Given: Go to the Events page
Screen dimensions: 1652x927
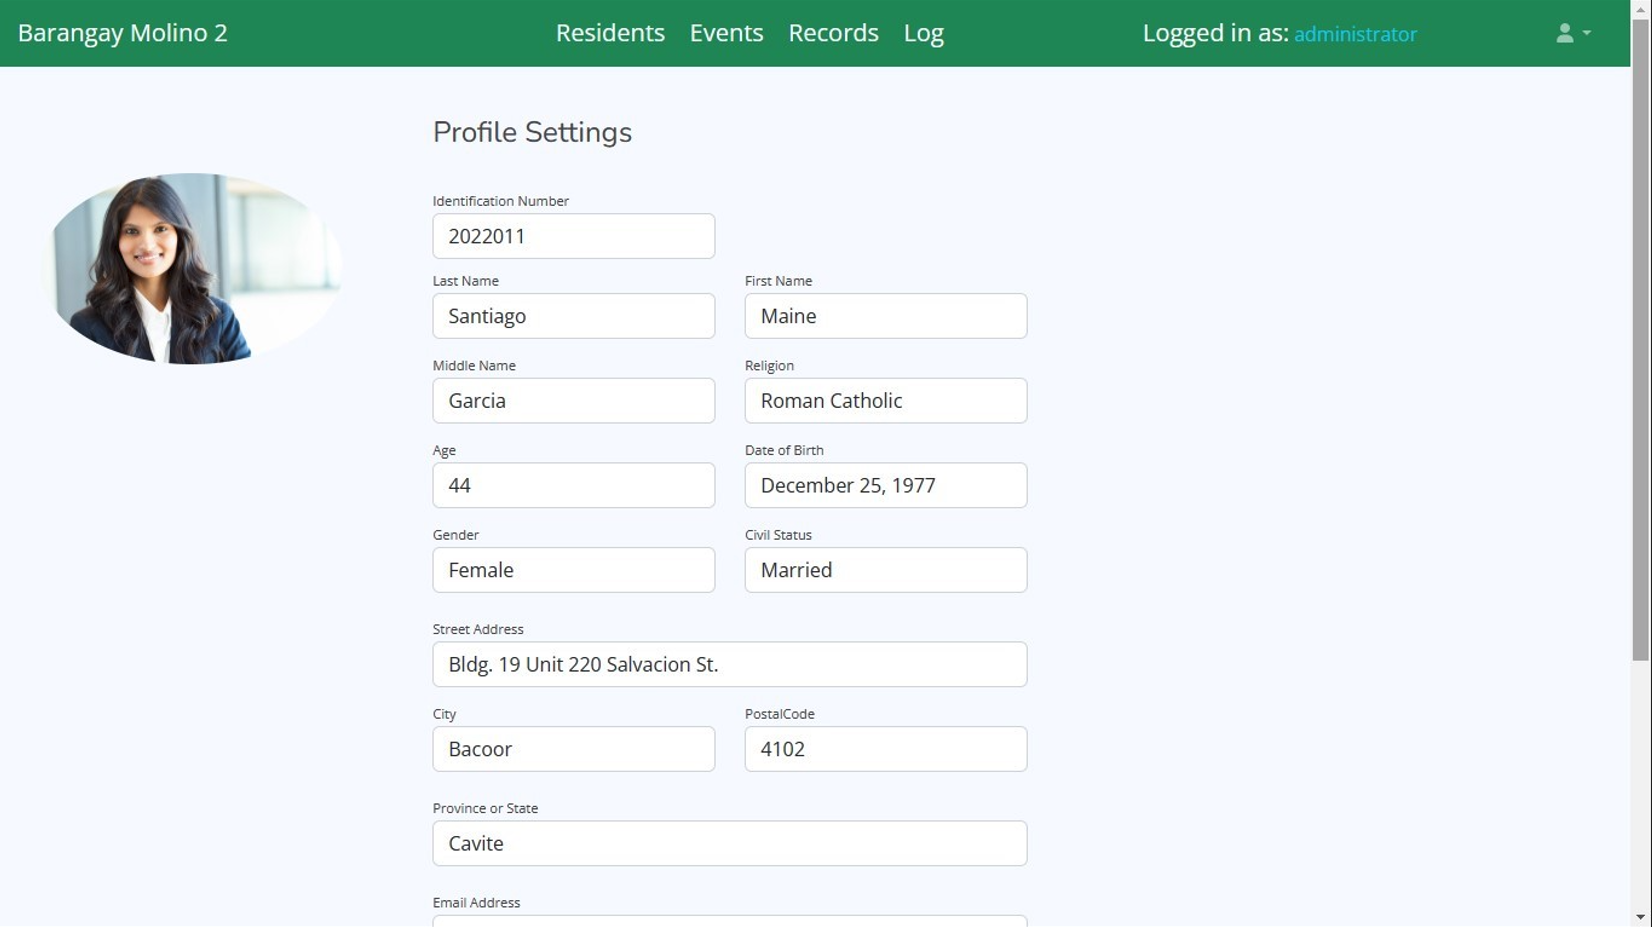Looking at the screenshot, I should 726,33.
